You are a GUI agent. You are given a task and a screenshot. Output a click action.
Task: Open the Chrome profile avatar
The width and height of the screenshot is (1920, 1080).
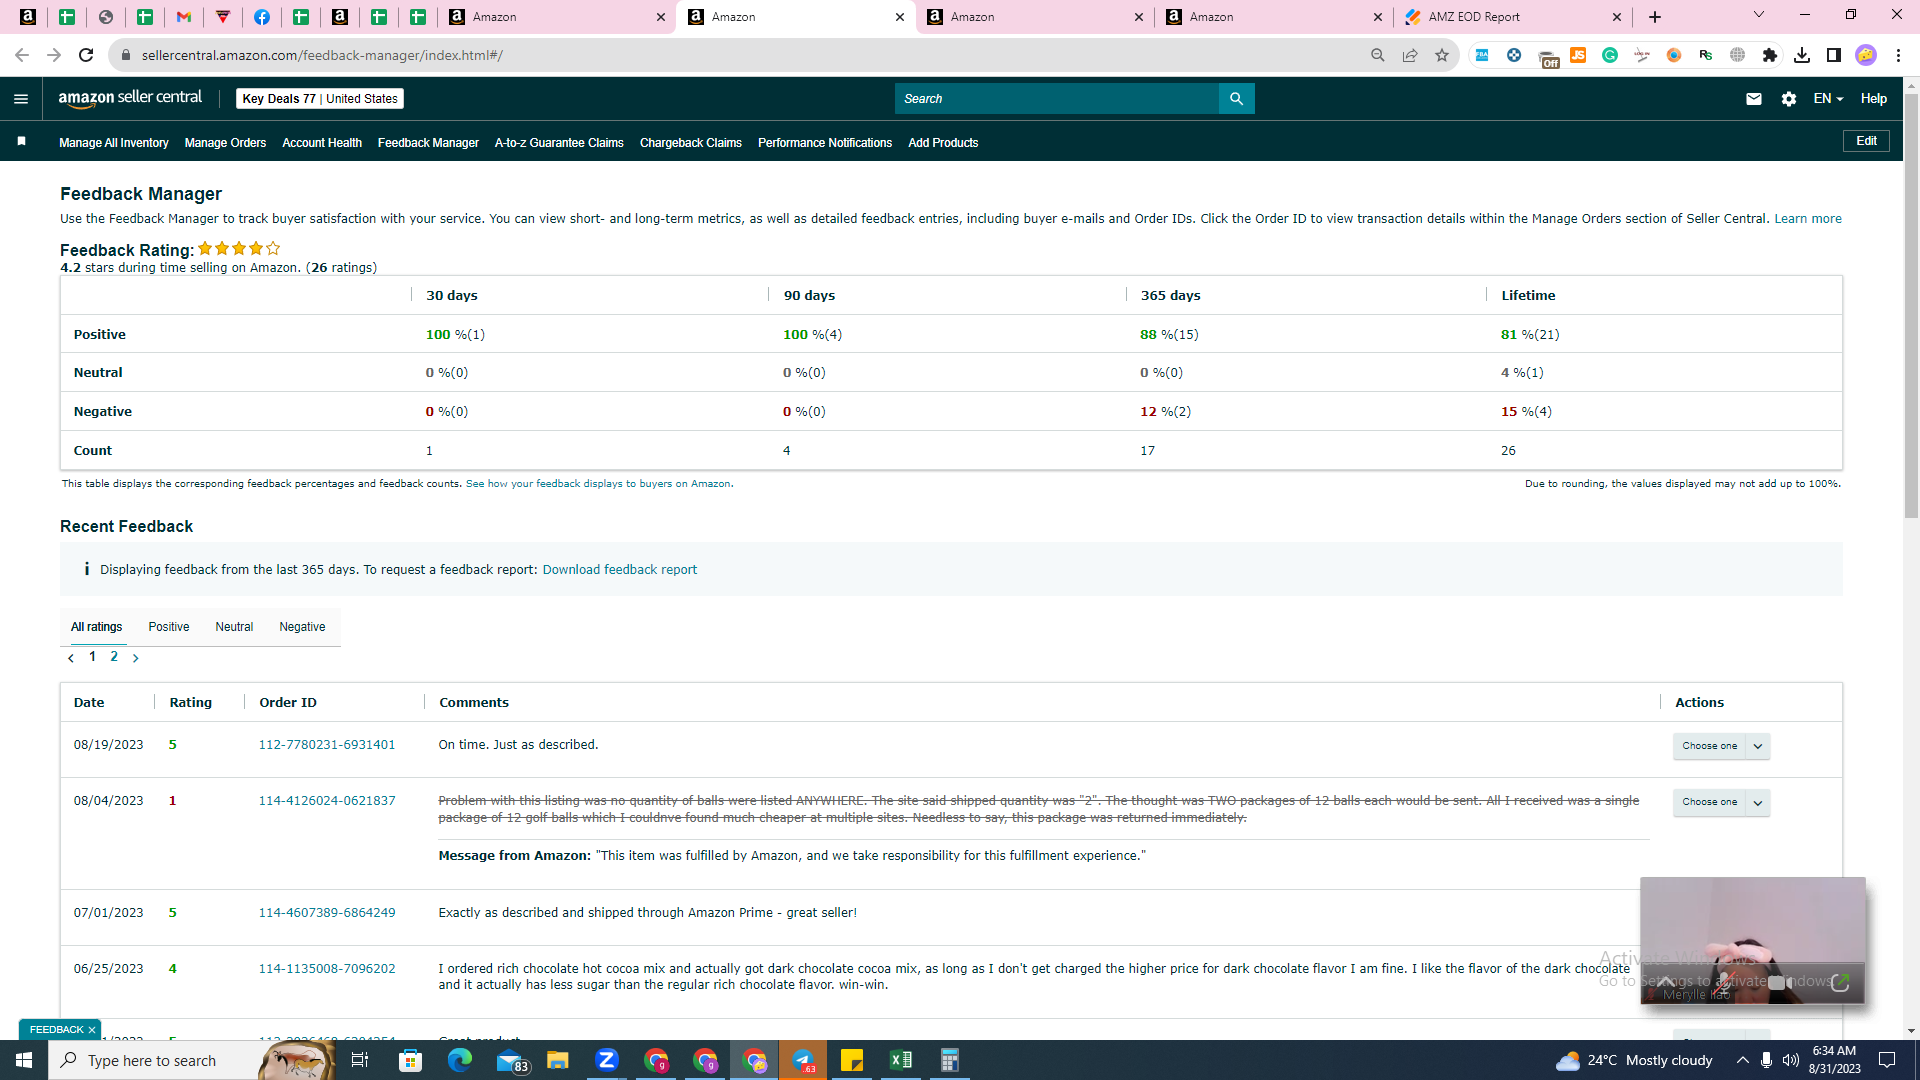[x=1866, y=55]
